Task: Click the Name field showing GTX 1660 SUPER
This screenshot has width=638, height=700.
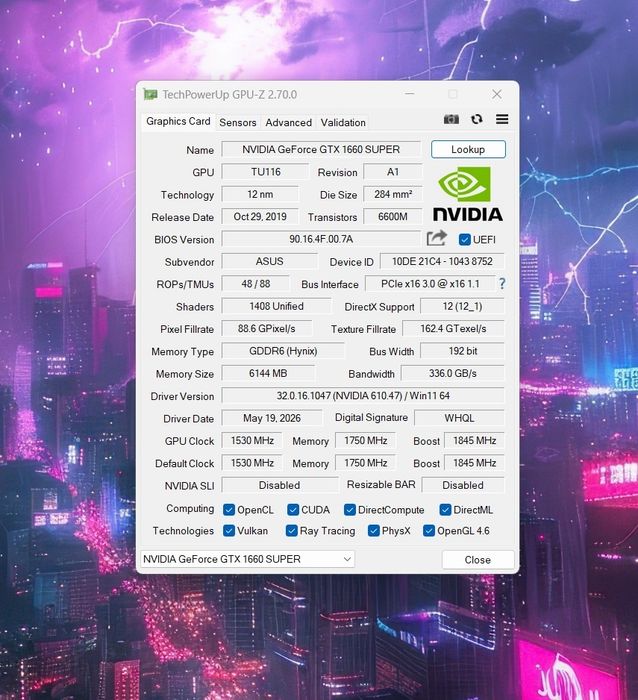Action: (x=321, y=149)
